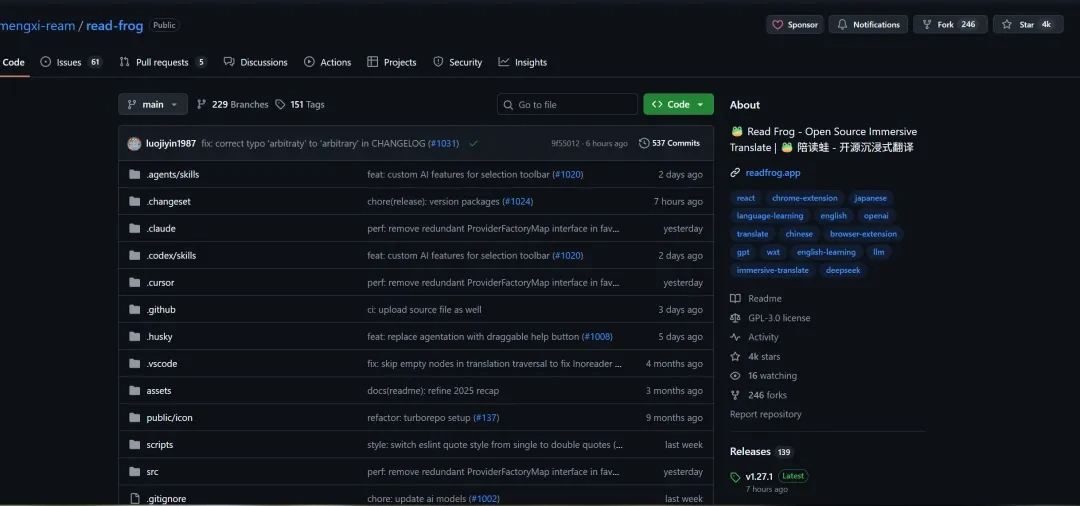Viewport: 1080px width, 506px height.
Task: Open the main branch dropdown
Action: tap(153, 105)
